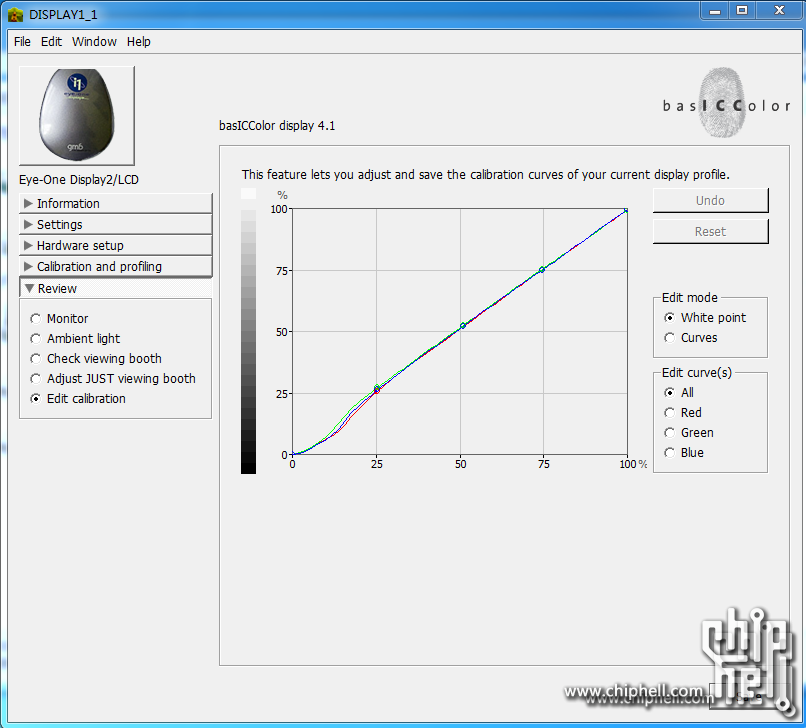Collapse the Review section
The height and width of the screenshot is (728, 806).
(x=116, y=288)
